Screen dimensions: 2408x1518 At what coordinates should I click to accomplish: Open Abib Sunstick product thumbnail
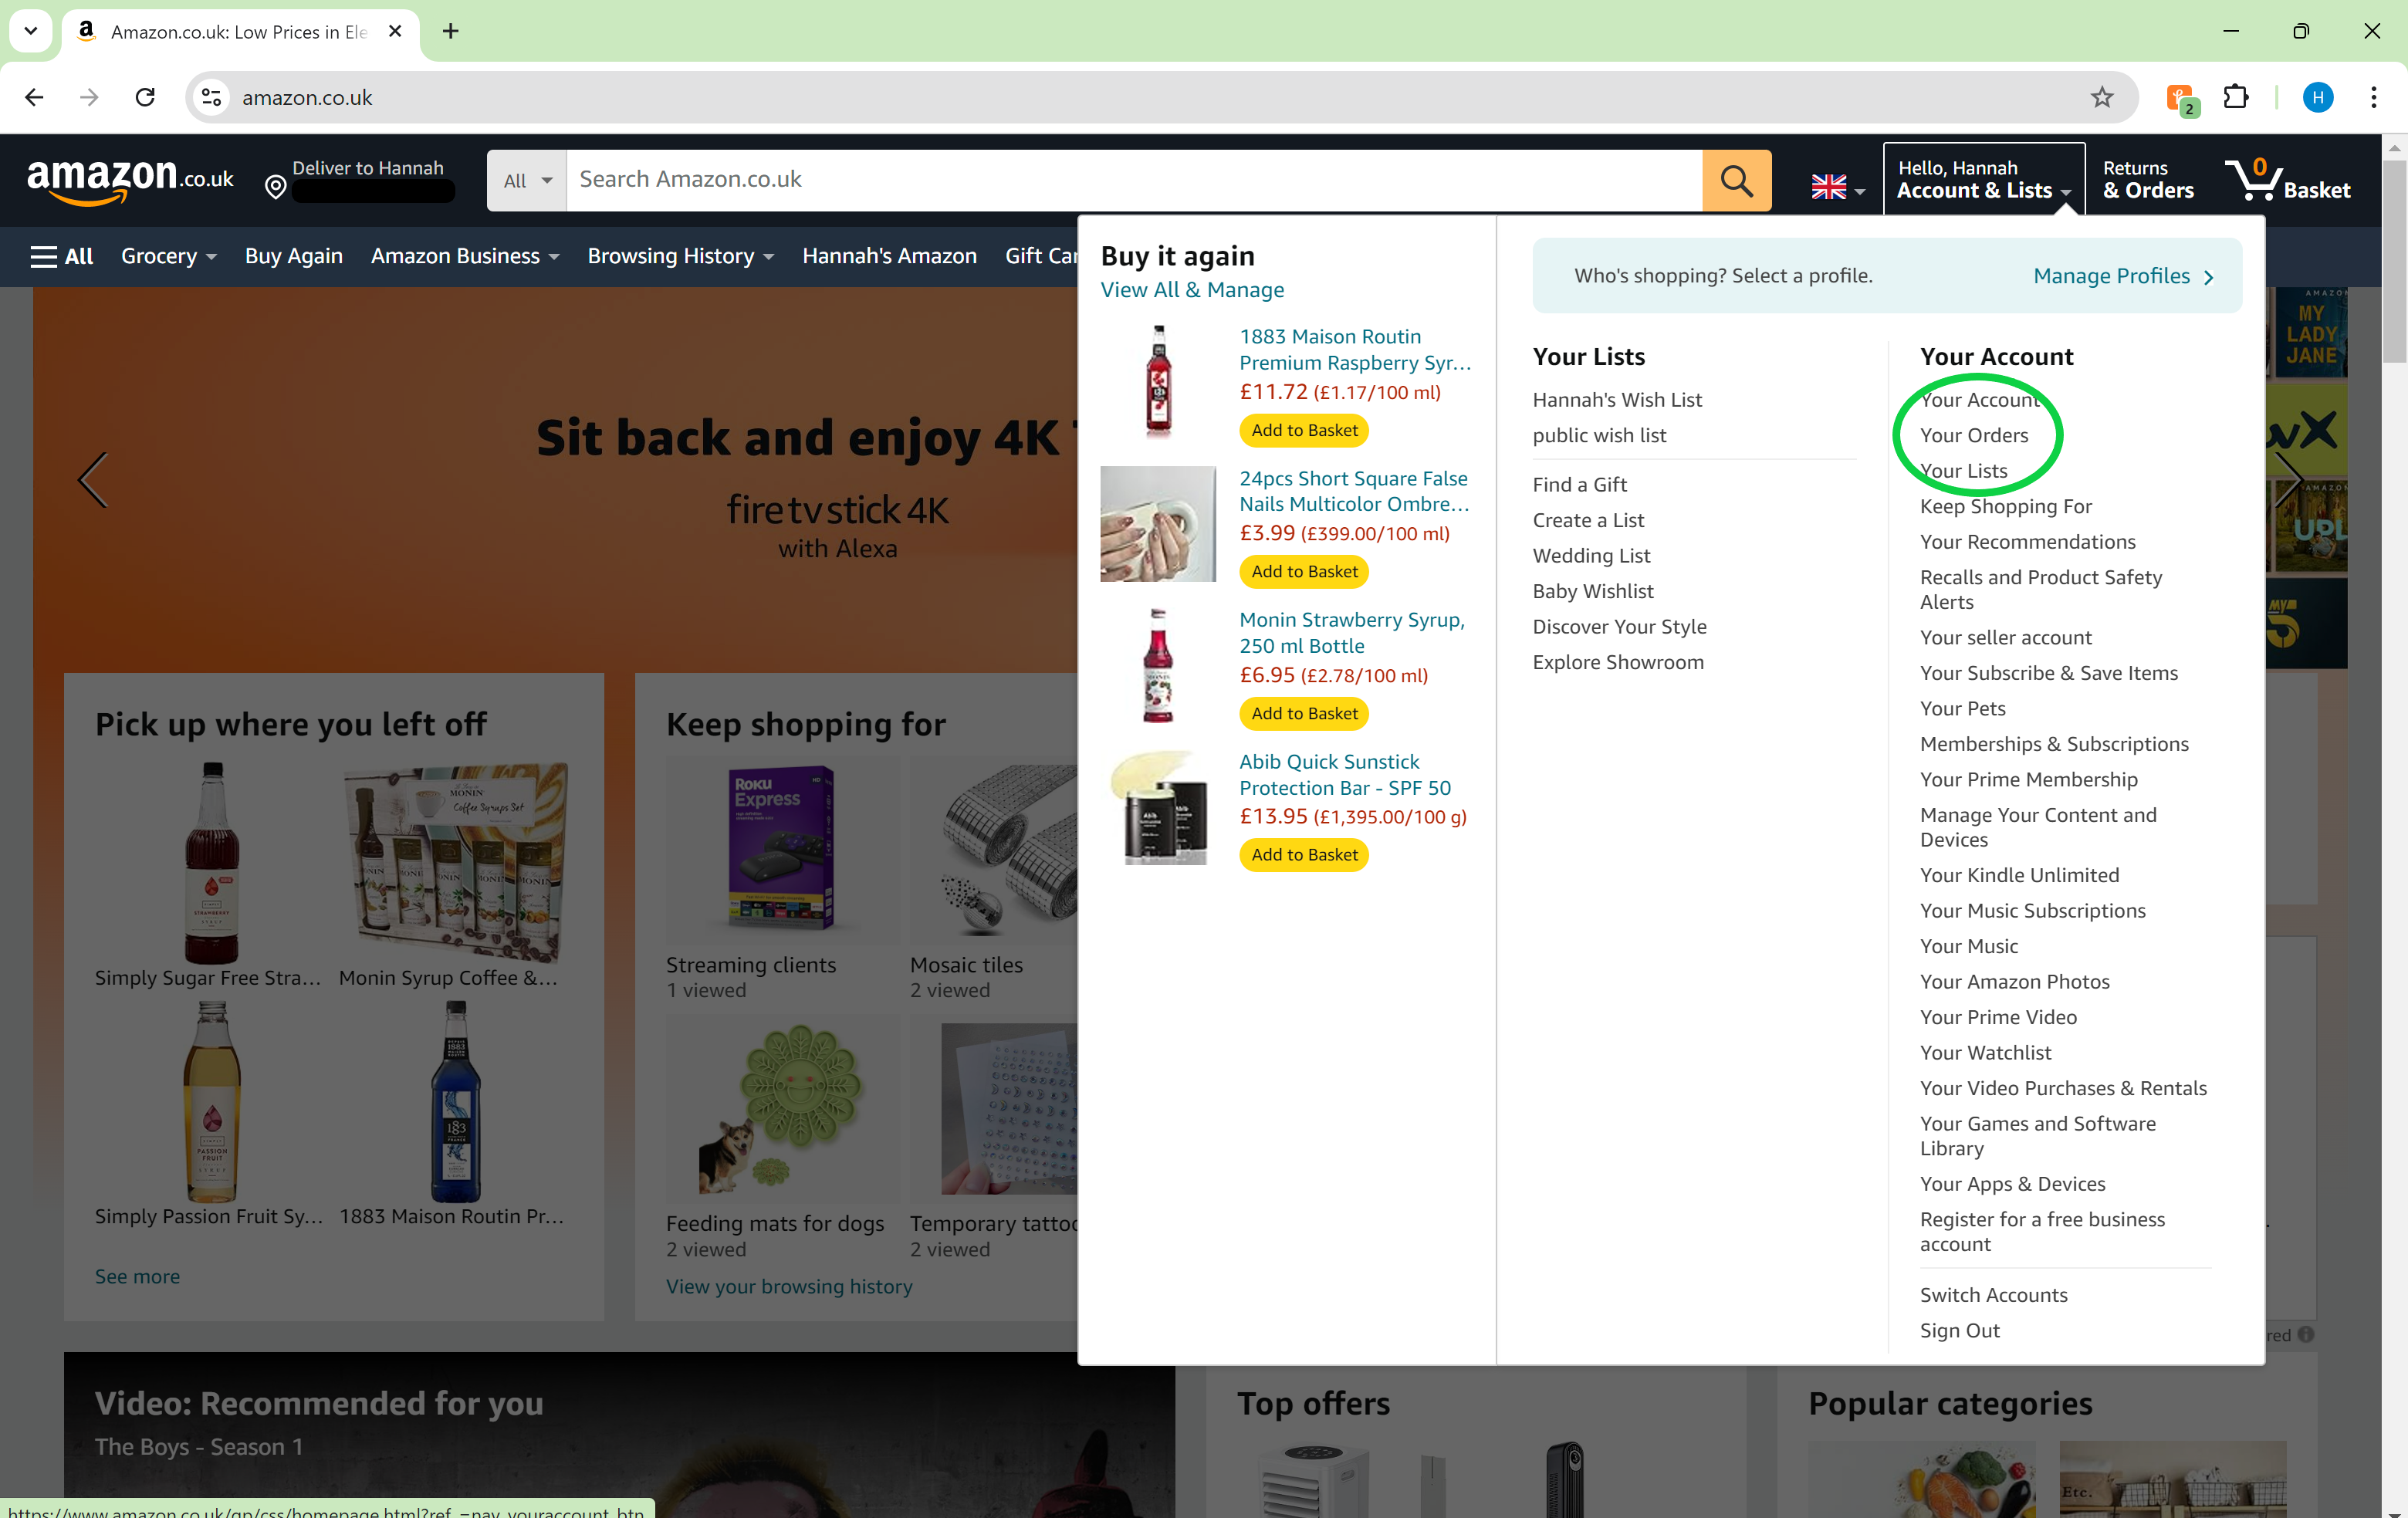[1158, 807]
